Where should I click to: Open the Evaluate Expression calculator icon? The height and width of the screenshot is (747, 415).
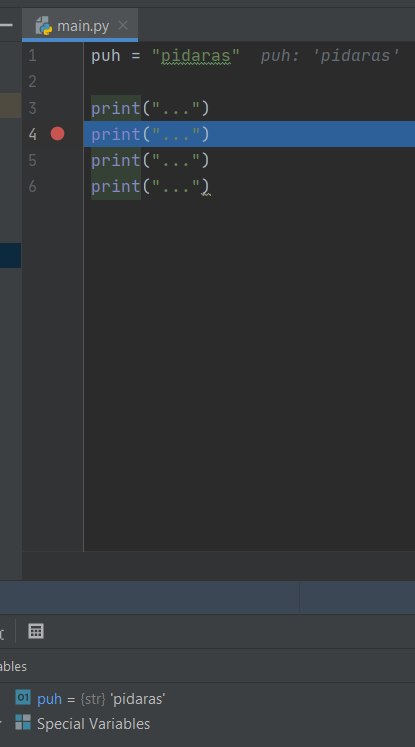point(36,631)
